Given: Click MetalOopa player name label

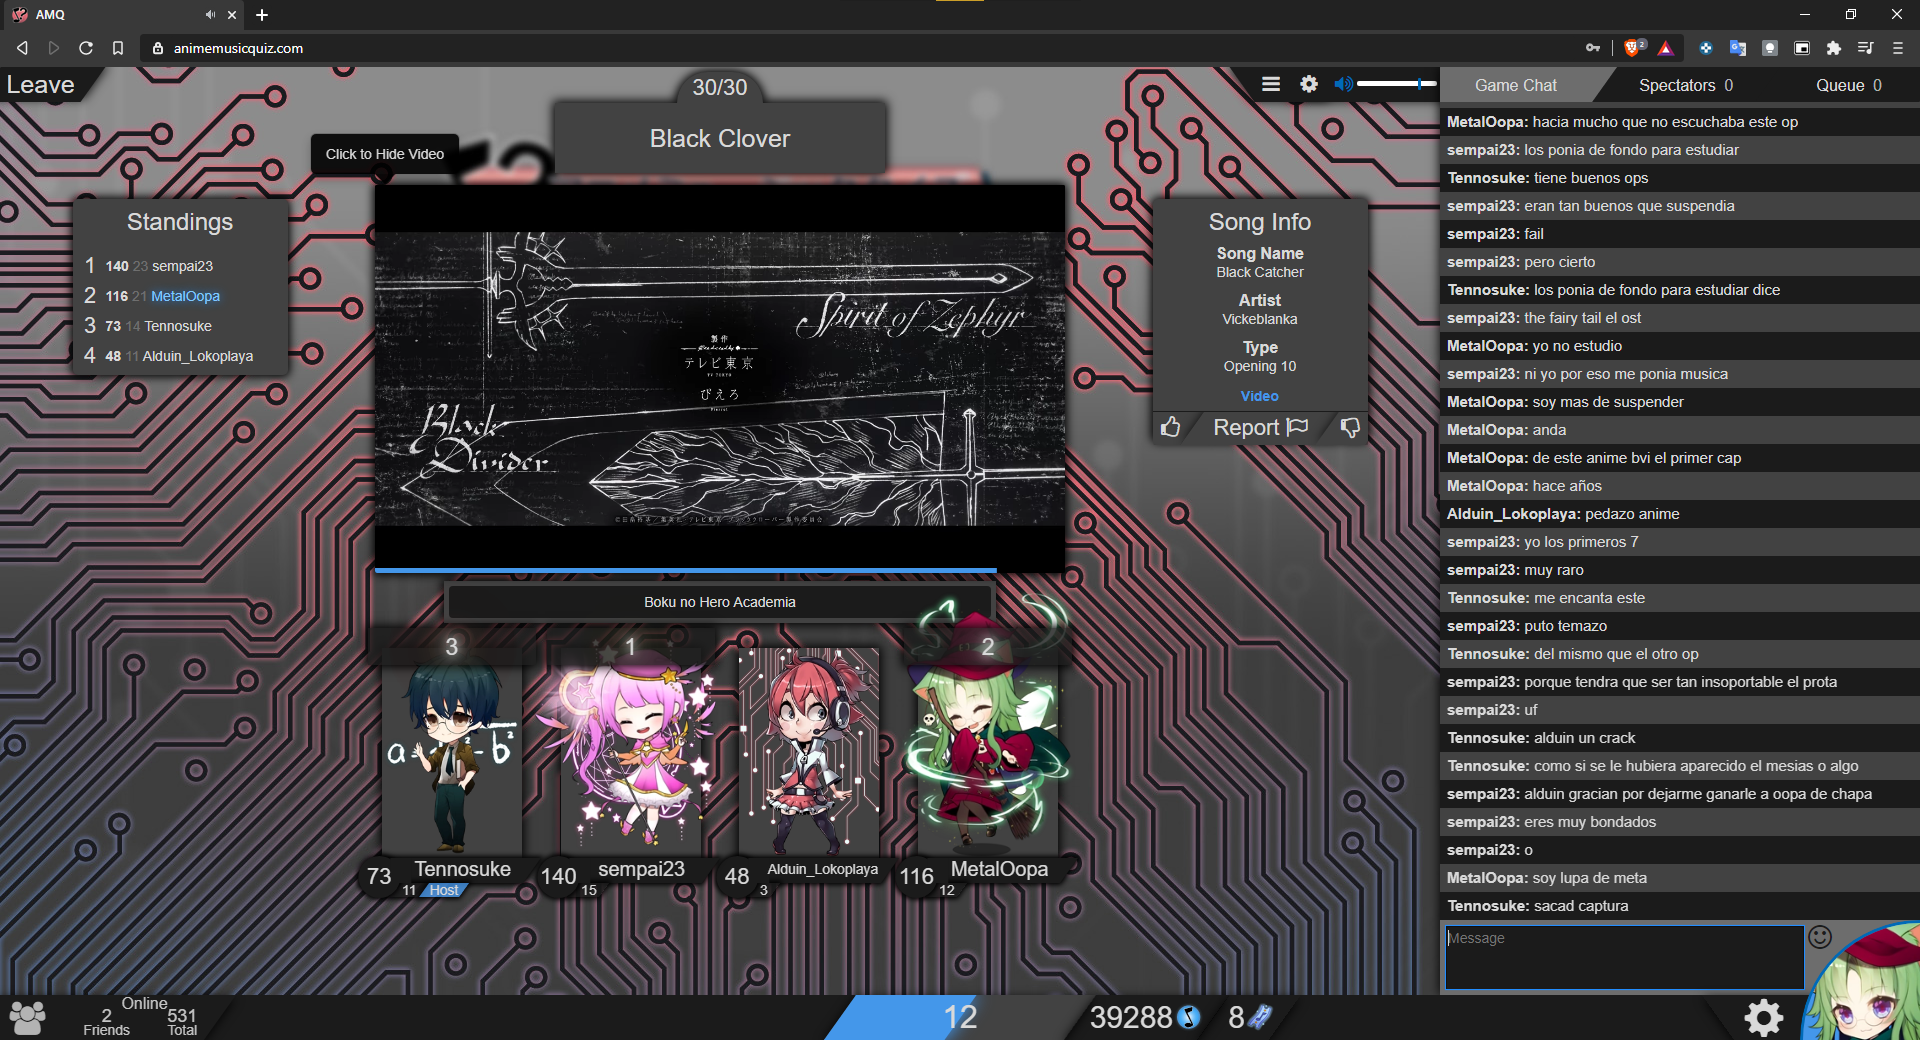Looking at the screenshot, I should pyautogui.click(x=999, y=869).
